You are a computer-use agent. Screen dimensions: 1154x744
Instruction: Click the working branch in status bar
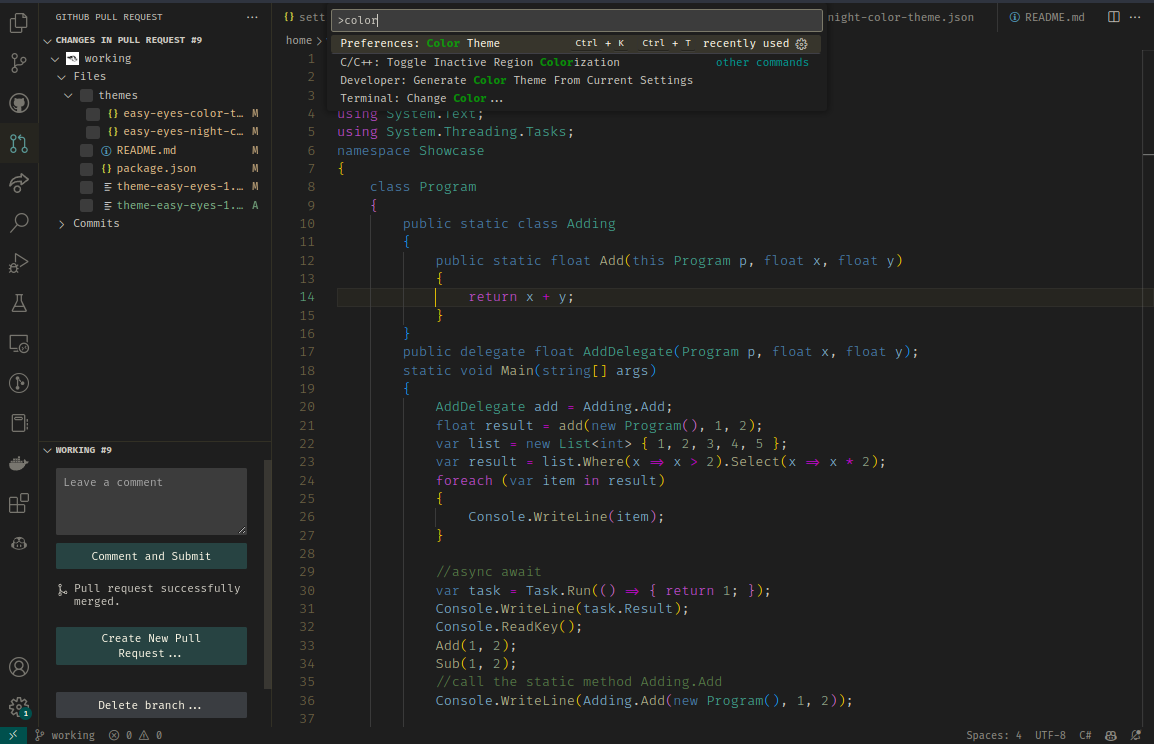point(65,735)
